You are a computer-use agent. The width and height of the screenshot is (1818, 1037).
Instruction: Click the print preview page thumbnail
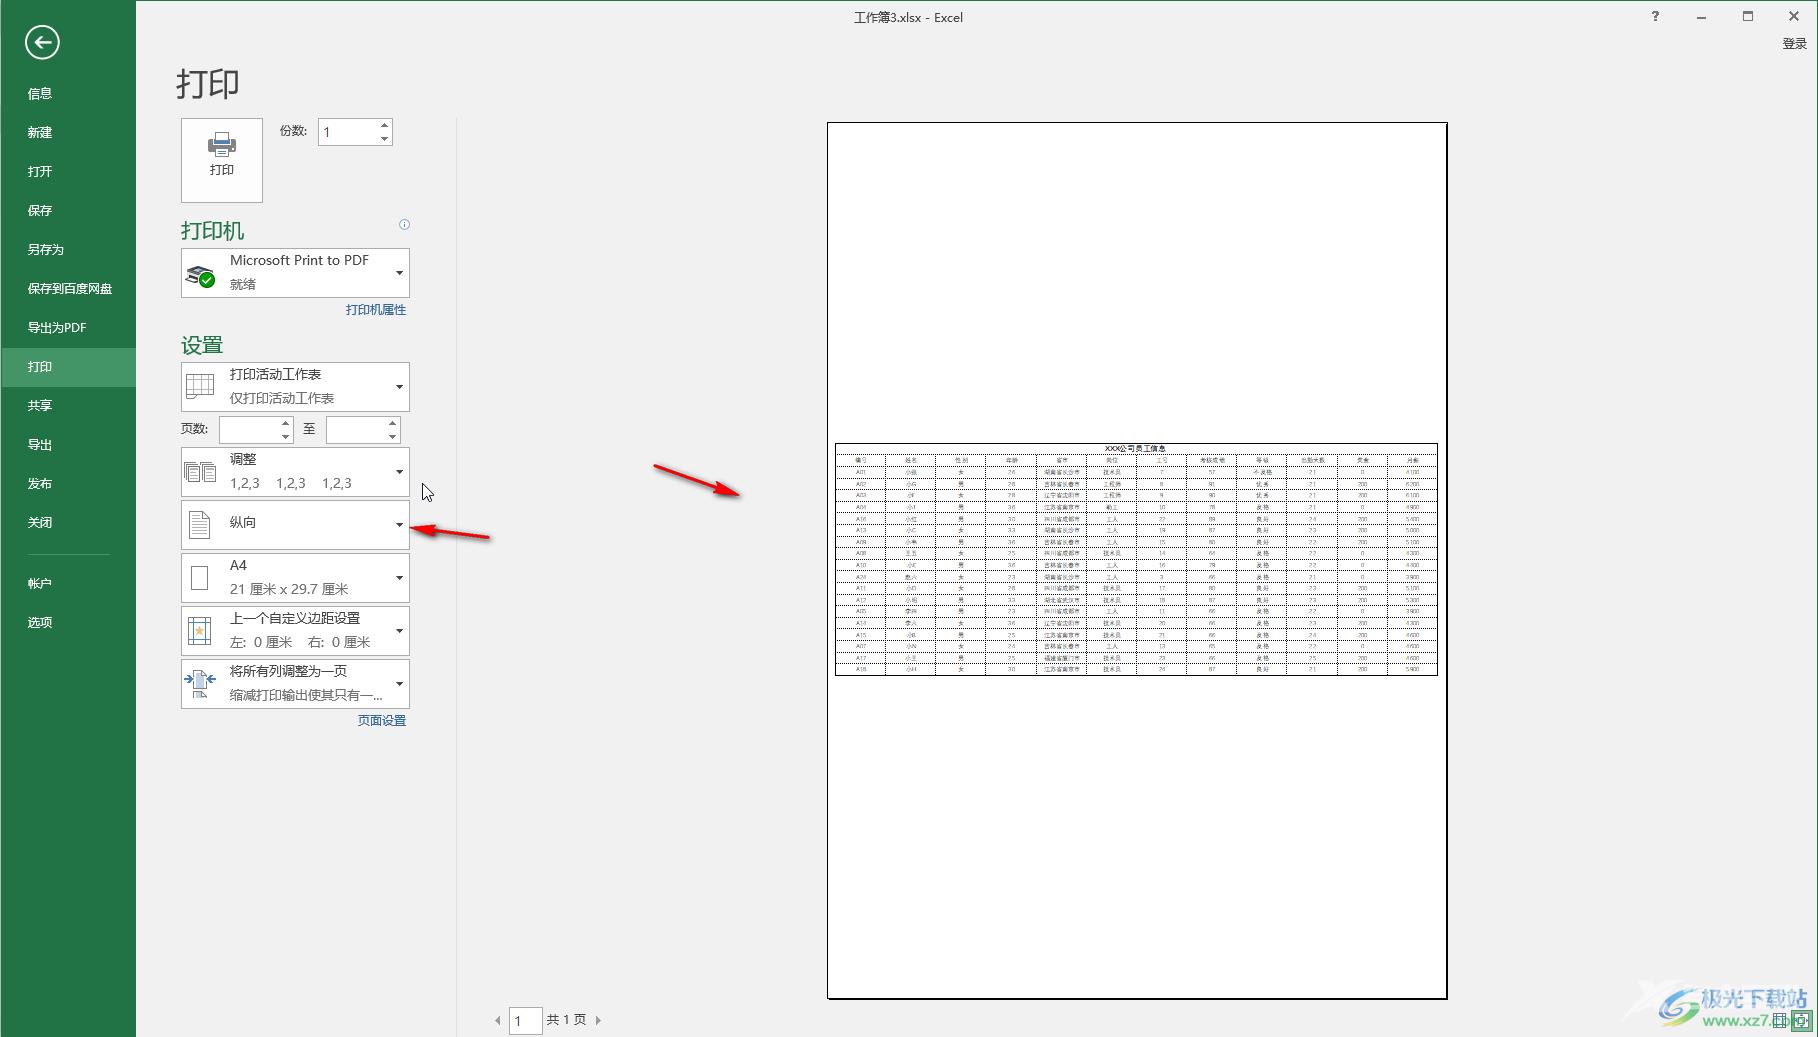[1137, 560]
